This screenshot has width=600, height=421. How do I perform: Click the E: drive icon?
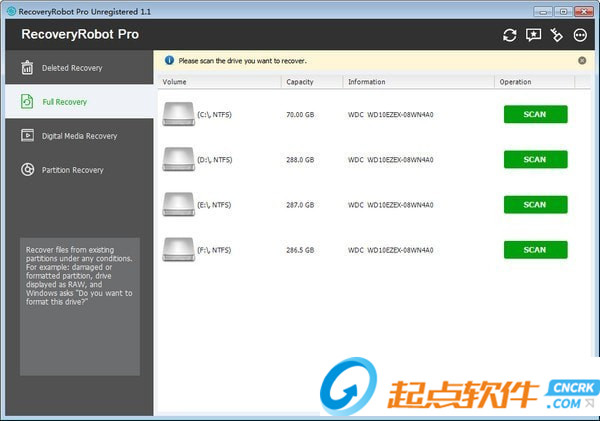[179, 204]
